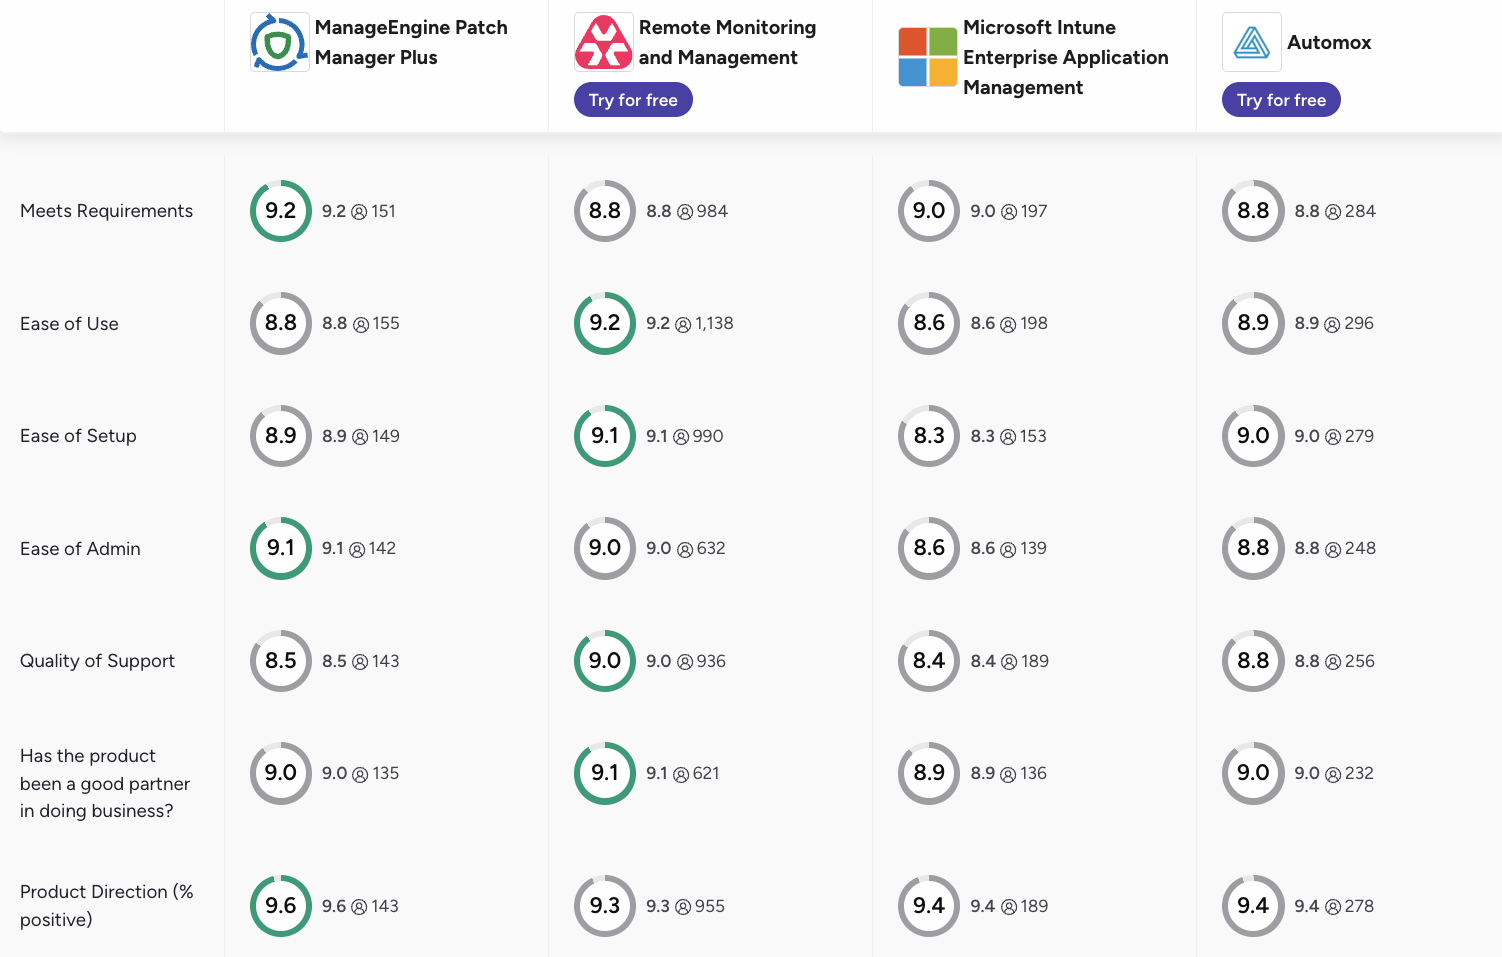
Task: Click ManageEngine's 8.5 Quality of Support ring
Action: pyautogui.click(x=281, y=661)
